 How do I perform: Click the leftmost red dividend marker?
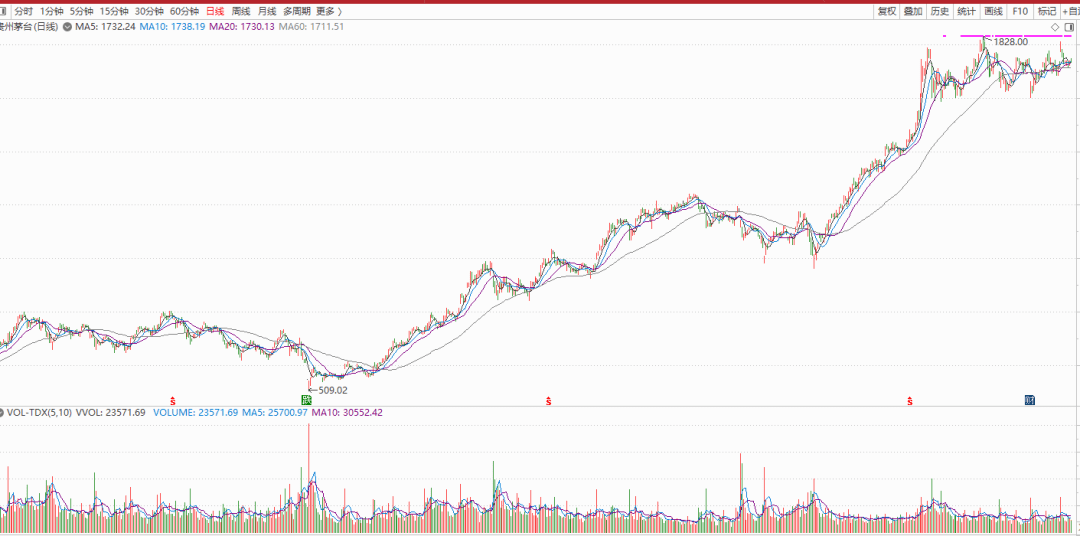tap(172, 400)
